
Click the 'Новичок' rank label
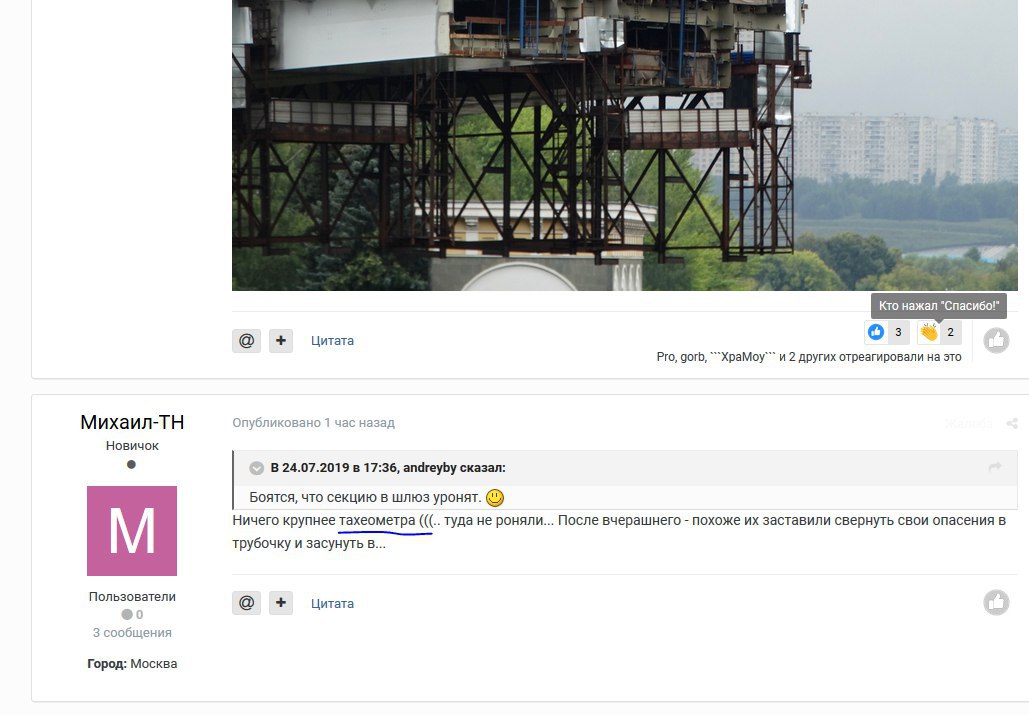pyautogui.click(x=132, y=445)
